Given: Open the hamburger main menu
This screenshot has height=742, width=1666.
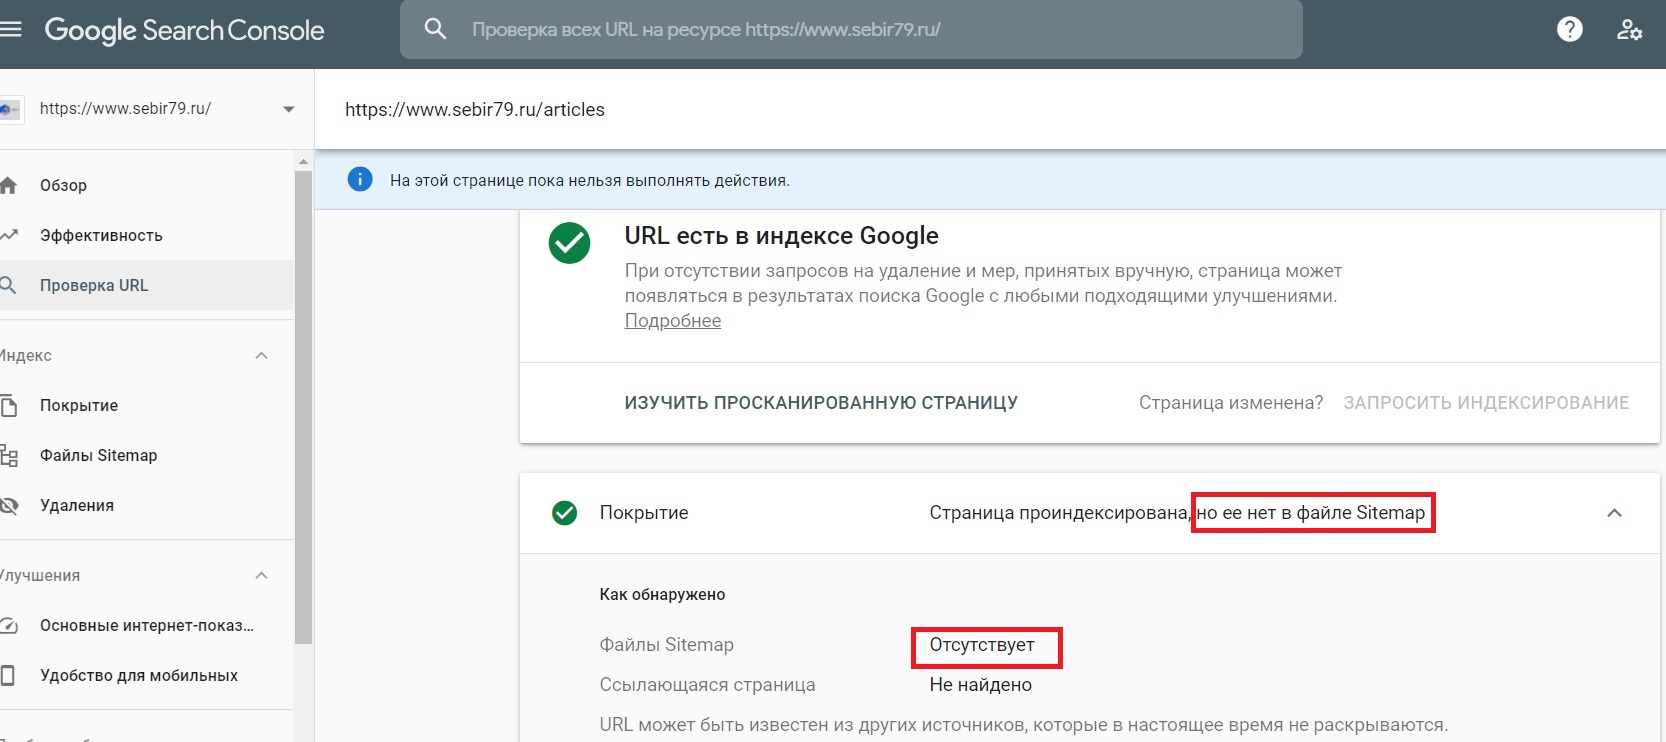Looking at the screenshot, I should click(11, 30).
